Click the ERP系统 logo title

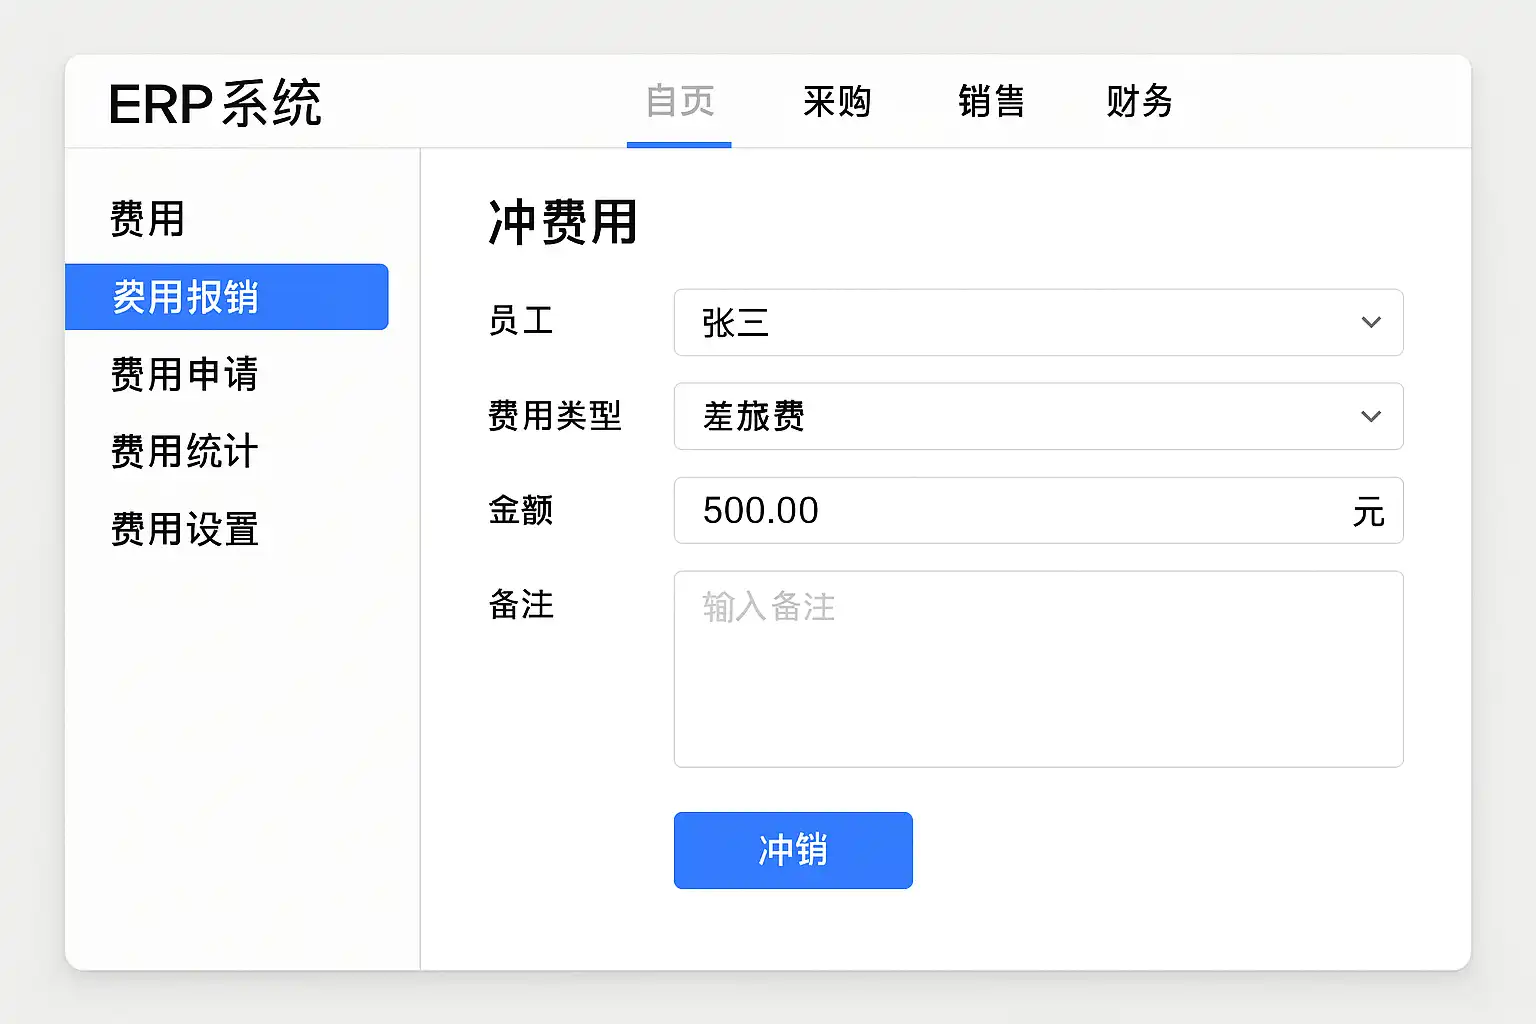point(214,104)
